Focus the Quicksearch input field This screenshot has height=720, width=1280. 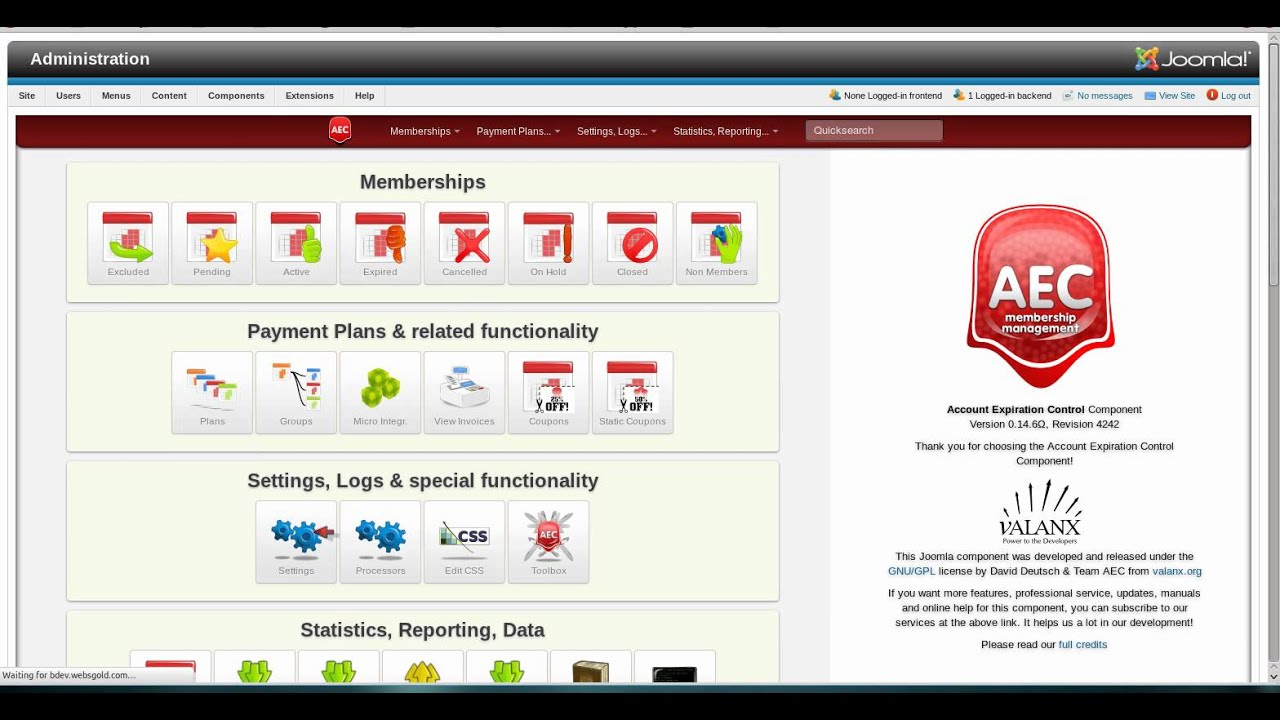tap(874, 130)
